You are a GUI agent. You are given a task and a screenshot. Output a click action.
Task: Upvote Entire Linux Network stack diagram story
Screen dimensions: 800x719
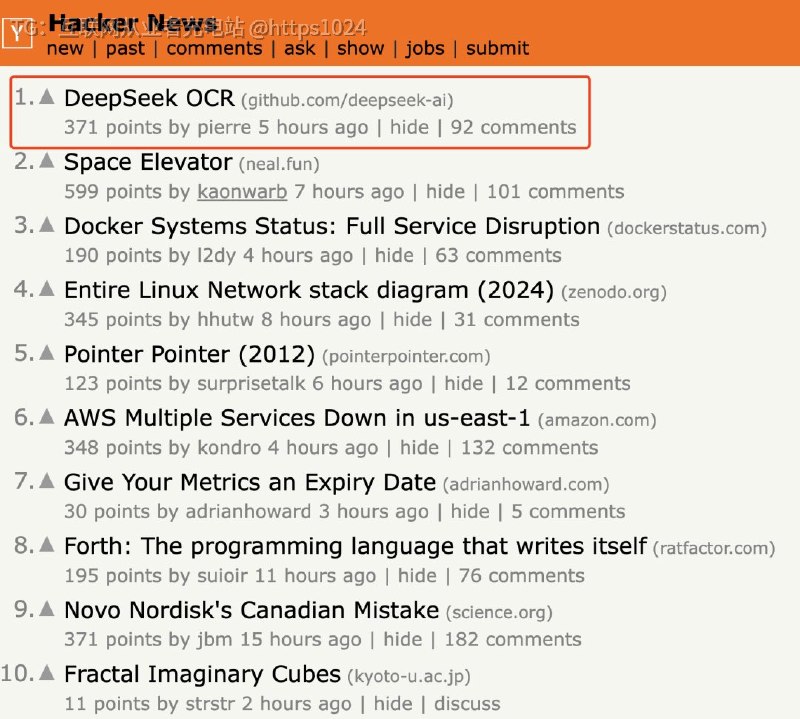coord(47,288)
